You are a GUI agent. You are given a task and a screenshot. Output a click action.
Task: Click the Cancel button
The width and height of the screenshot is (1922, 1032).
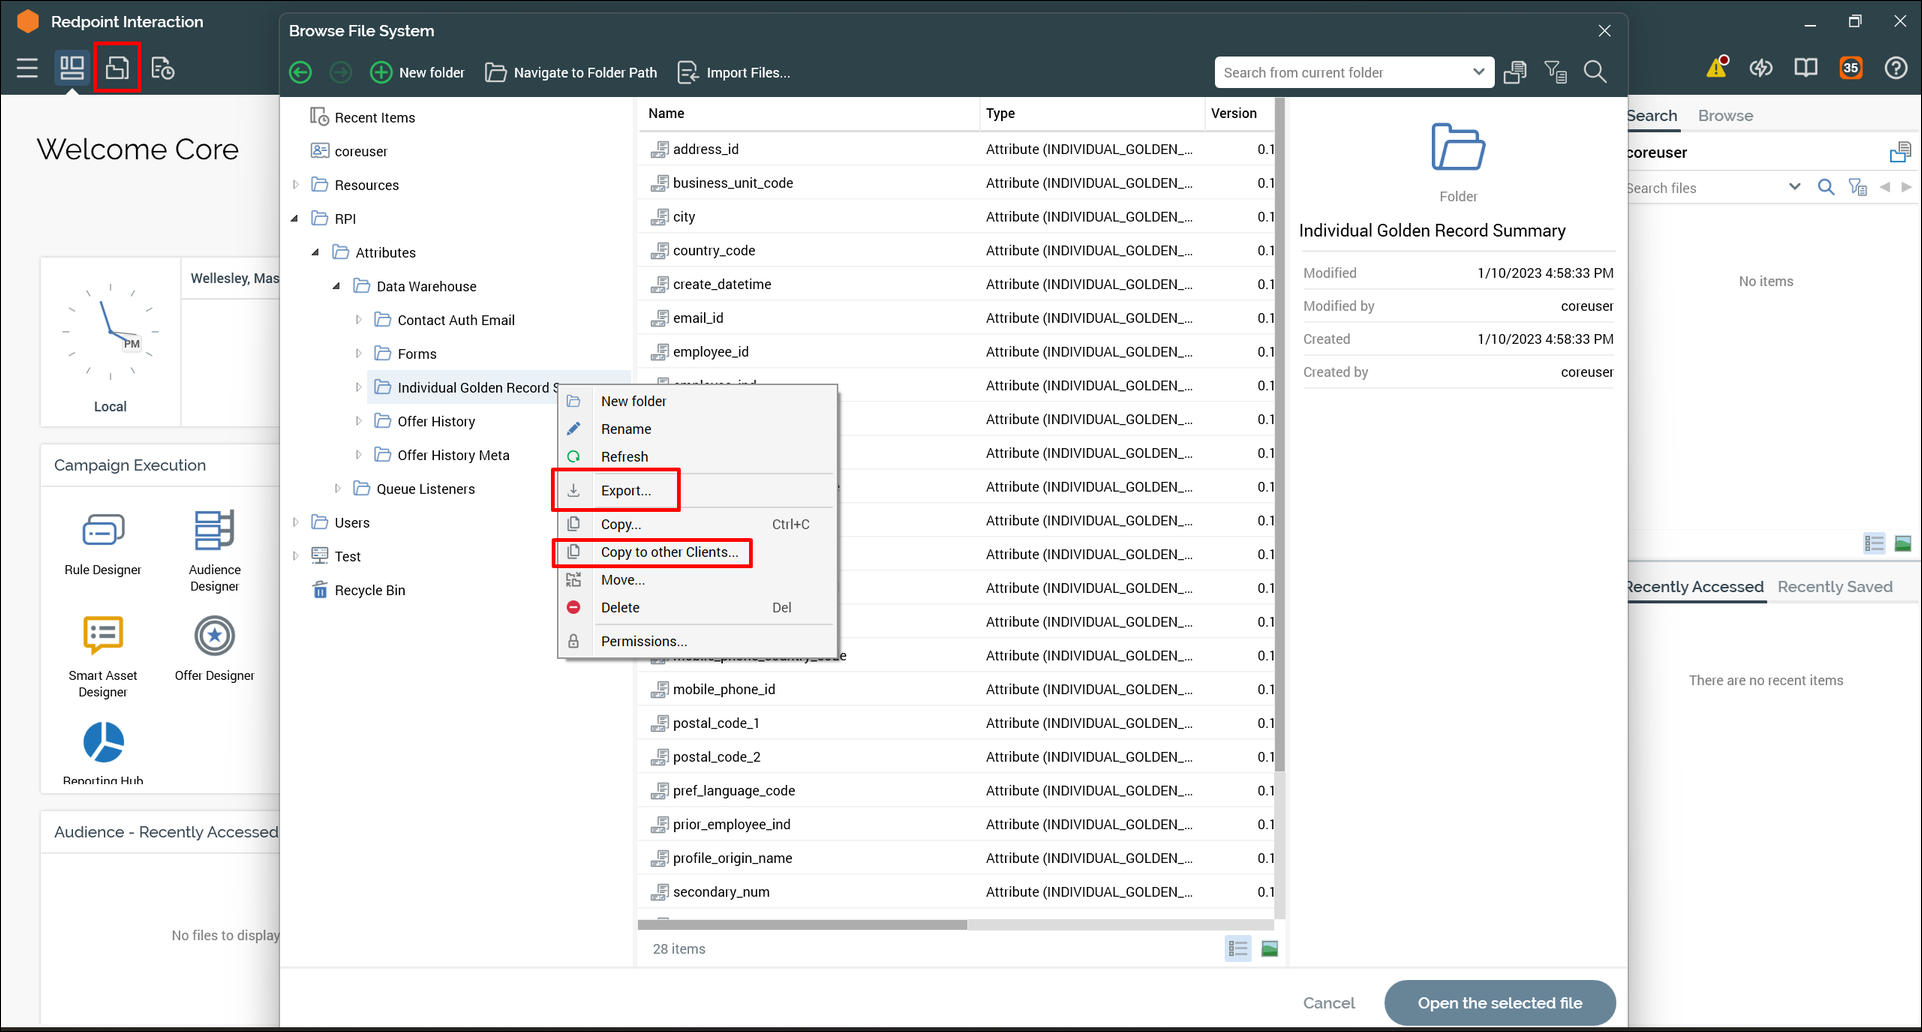pos(1328,1003)
